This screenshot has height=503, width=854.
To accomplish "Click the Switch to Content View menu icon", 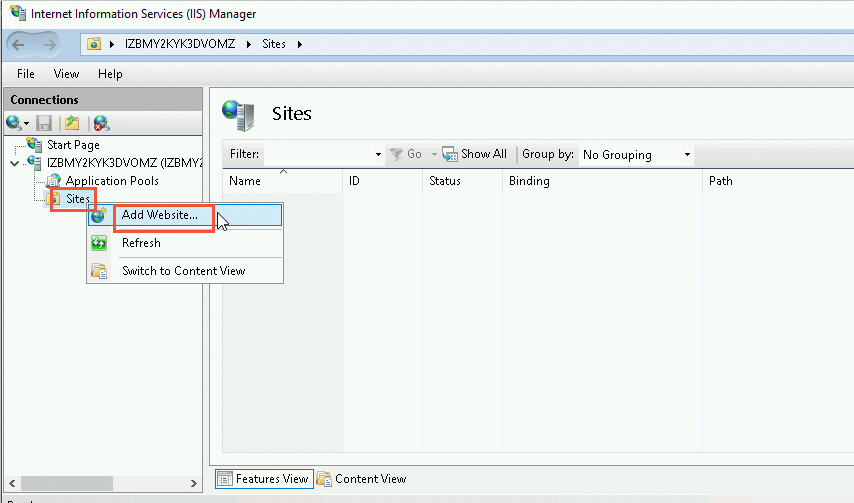I will click(99, 271).
